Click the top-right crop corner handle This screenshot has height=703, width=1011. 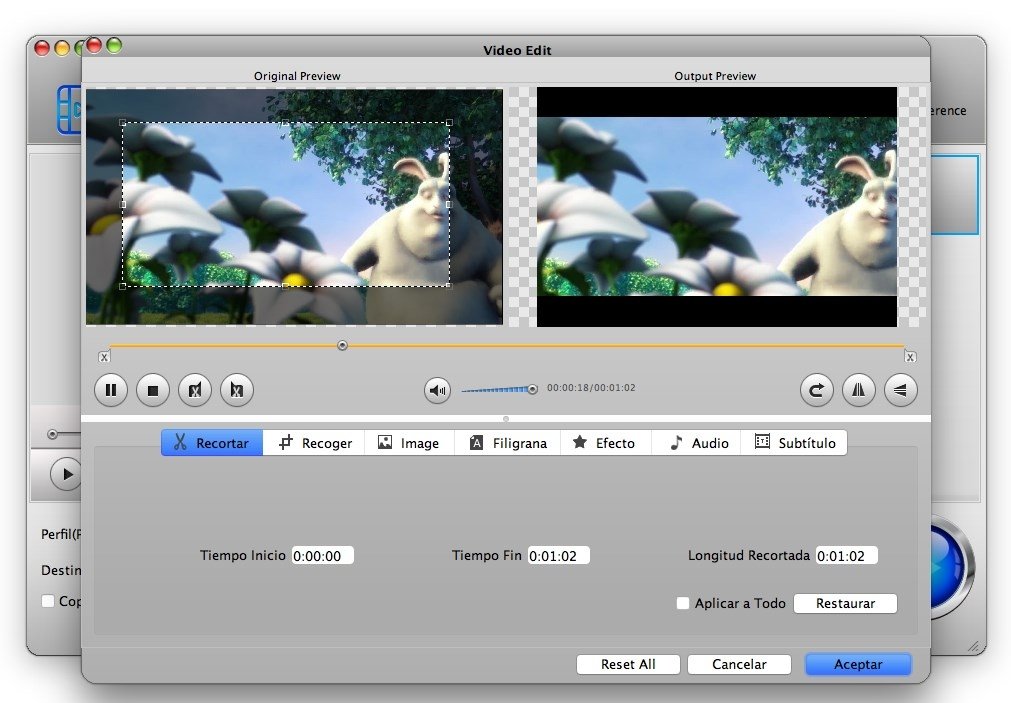click(x=449, y=122)
